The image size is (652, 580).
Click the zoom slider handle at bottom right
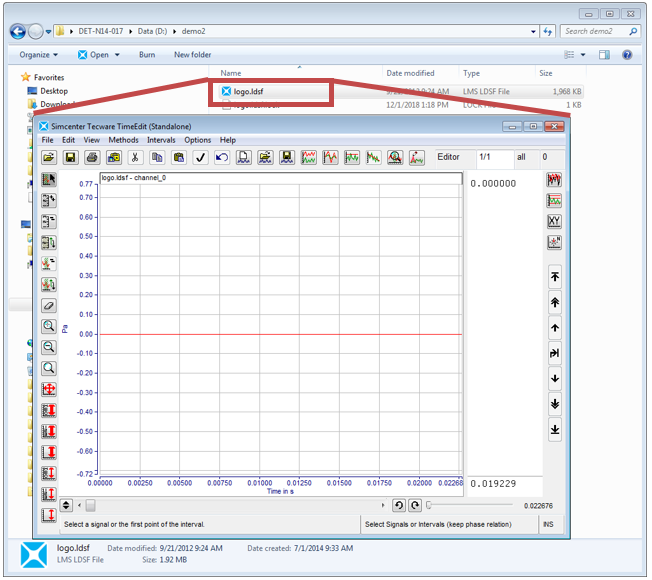click(429, 506)
